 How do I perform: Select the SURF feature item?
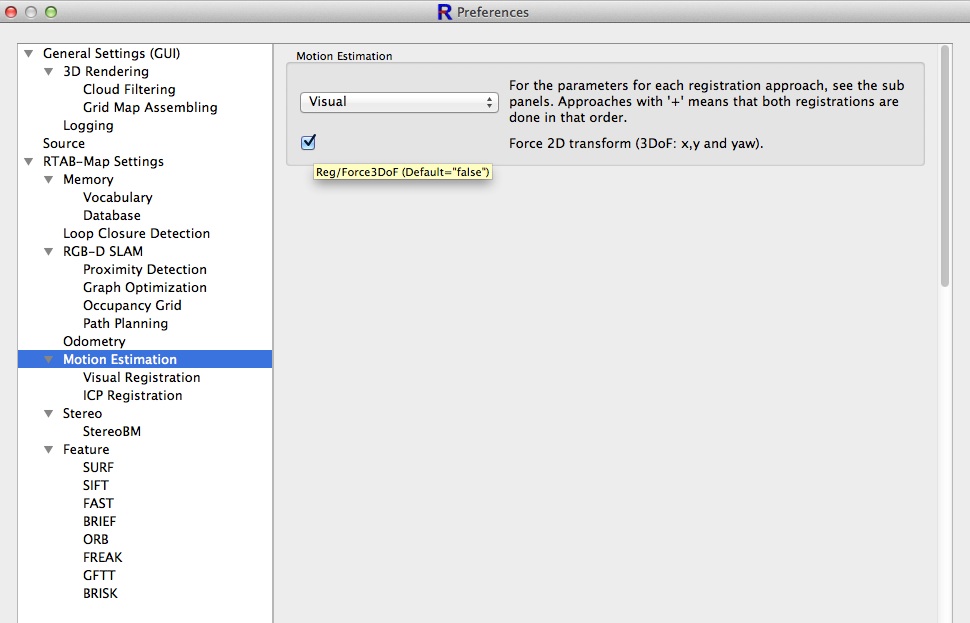click(x=98, y=468)
